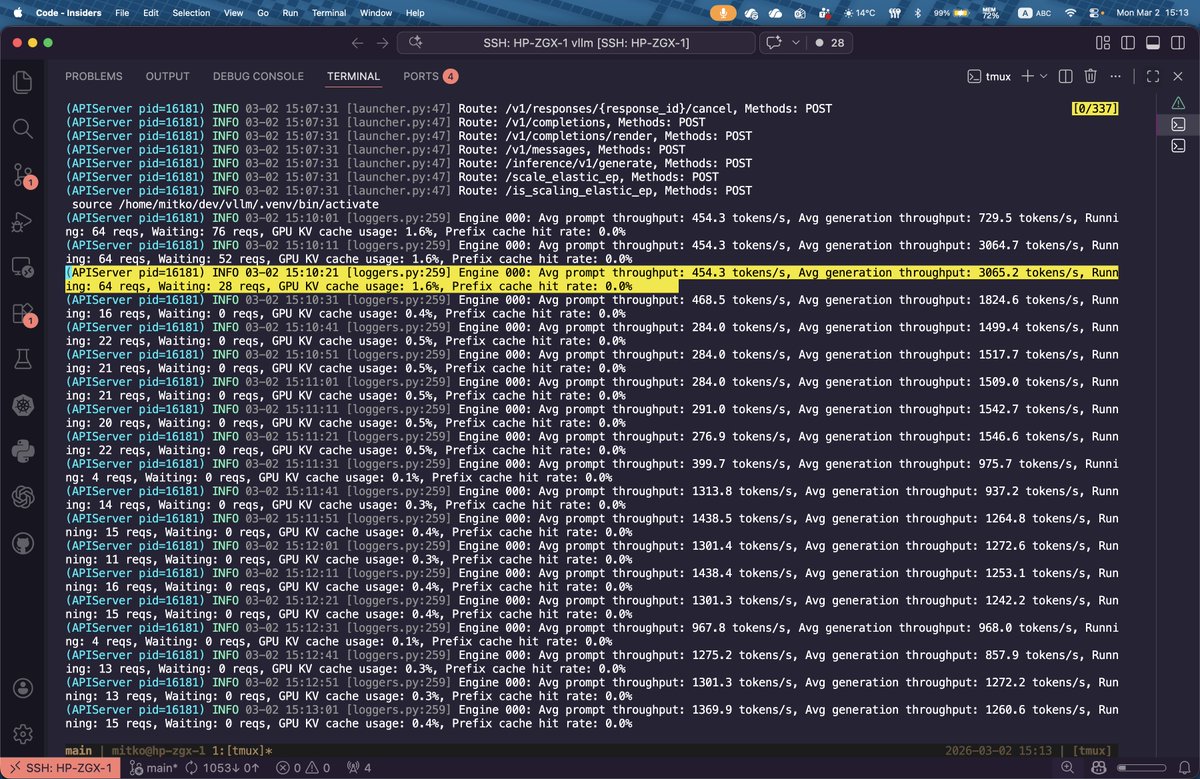Open the errors and warnings status item

[304, 768]
